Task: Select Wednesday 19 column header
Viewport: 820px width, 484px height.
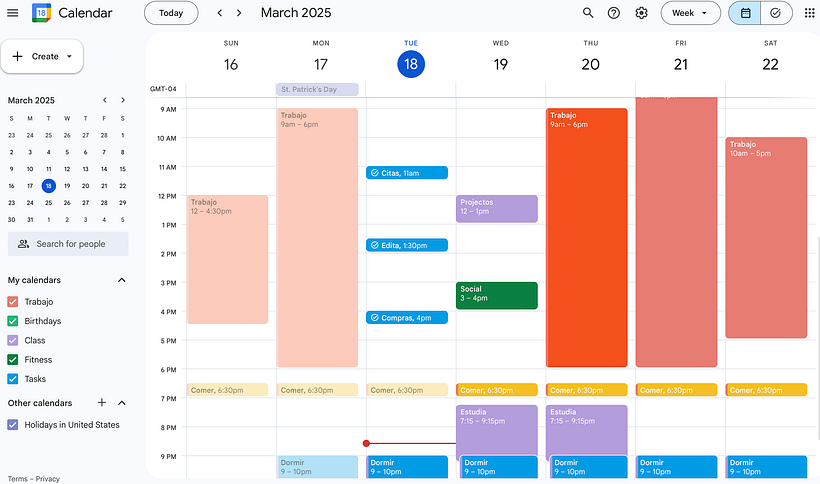Action: tap(500, 58)
